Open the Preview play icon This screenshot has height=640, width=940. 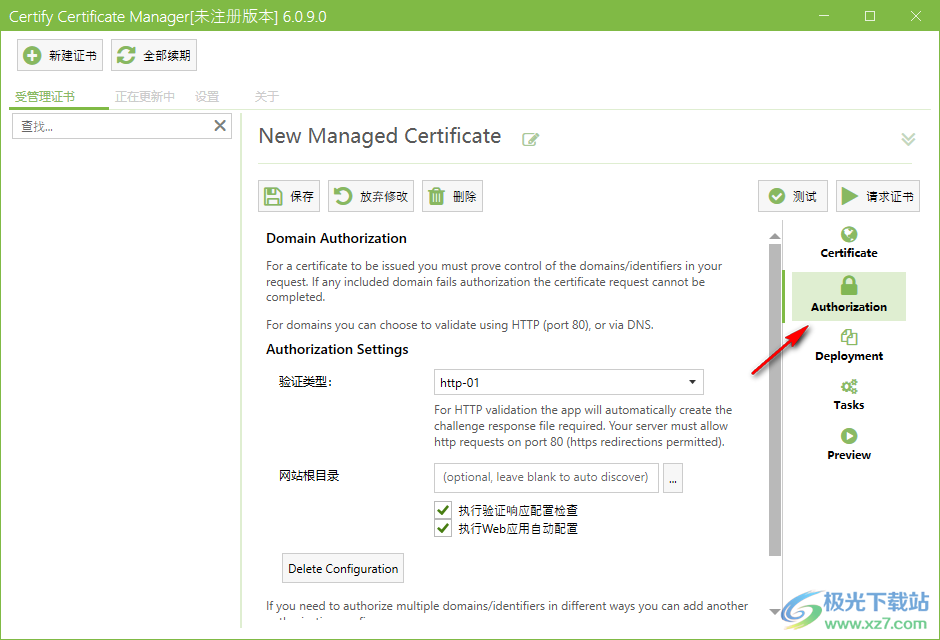(x=849, y=436)
